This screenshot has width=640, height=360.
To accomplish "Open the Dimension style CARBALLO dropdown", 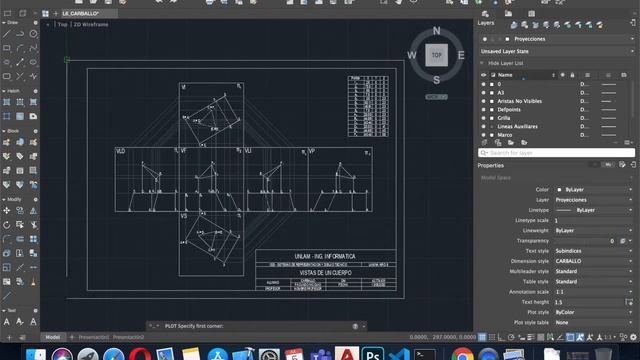I will pyautogui.click(x=594, y=261).
